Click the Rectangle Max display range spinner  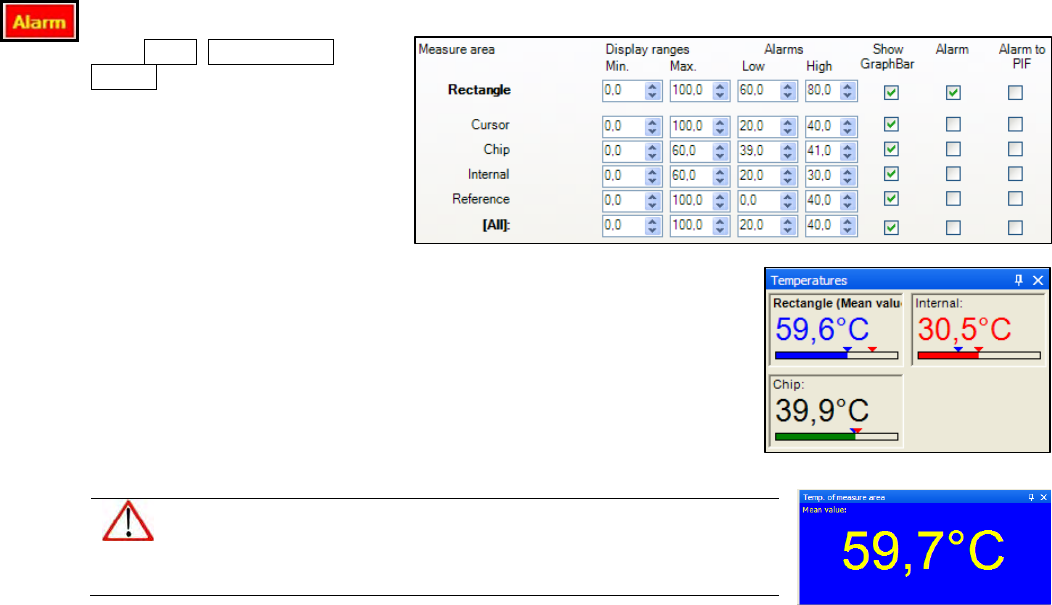720,92
